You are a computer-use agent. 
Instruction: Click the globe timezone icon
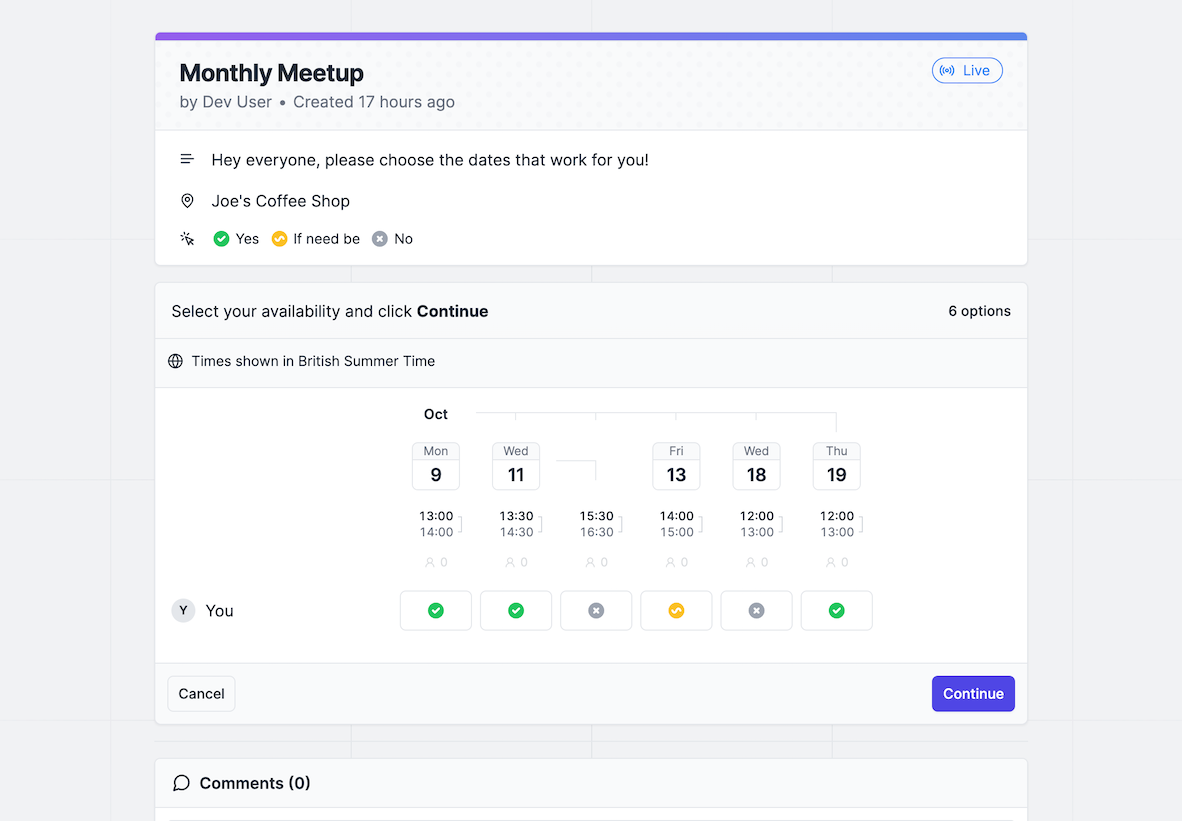[176, 361]
